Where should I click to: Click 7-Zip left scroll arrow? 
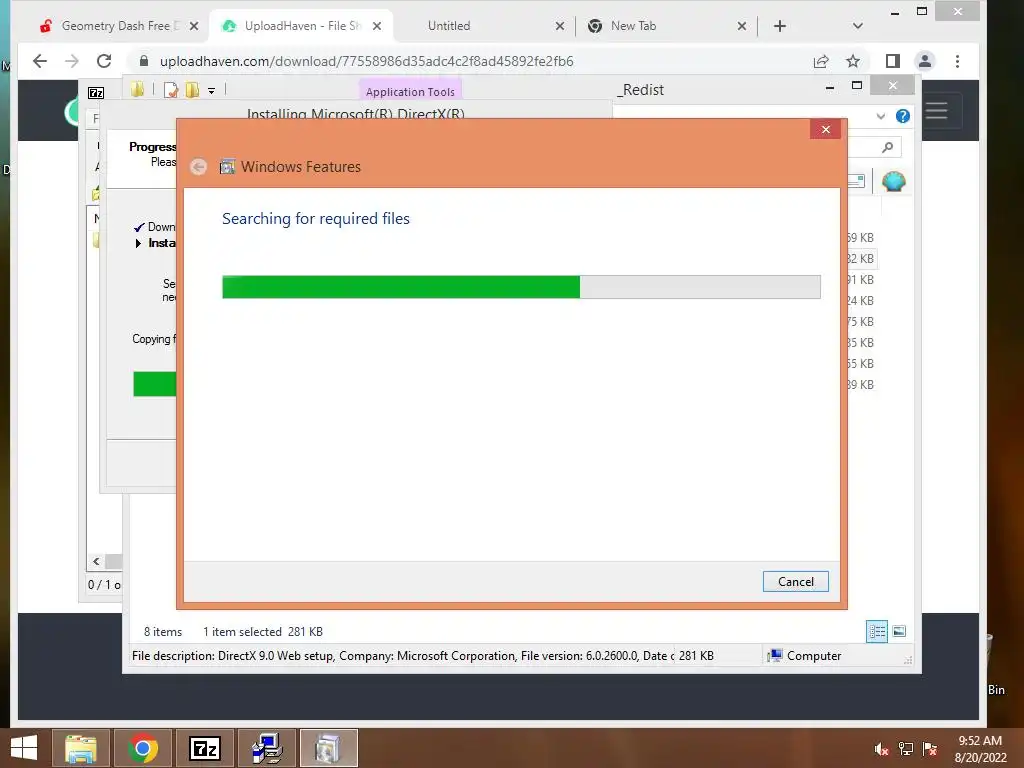click(x=96, y=561)
